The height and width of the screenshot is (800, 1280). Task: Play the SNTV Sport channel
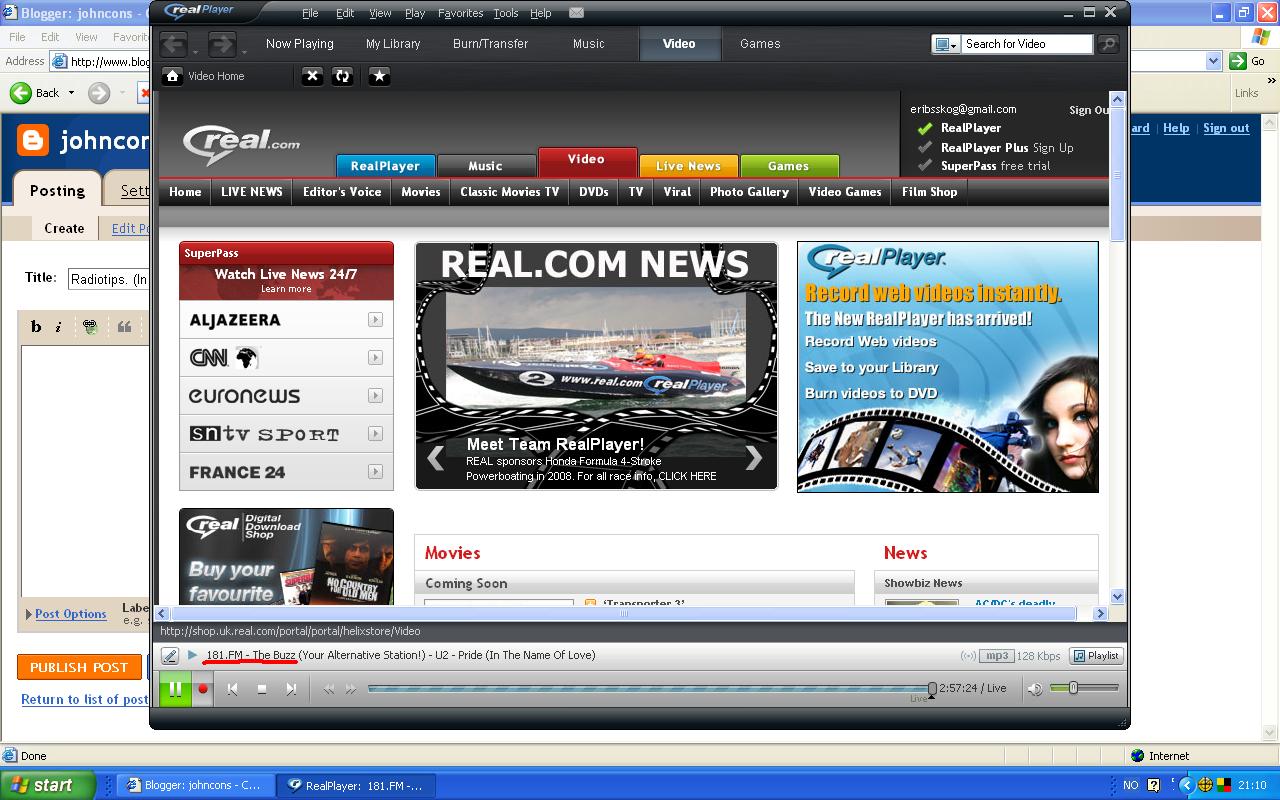[x=286, y=434]
